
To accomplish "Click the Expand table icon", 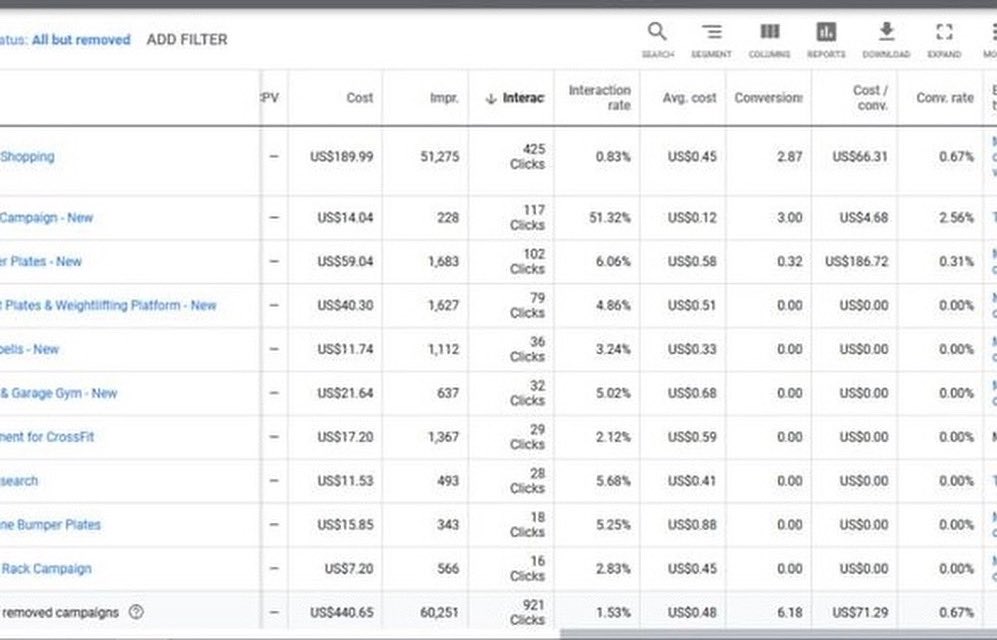I will tap(944, 31).
